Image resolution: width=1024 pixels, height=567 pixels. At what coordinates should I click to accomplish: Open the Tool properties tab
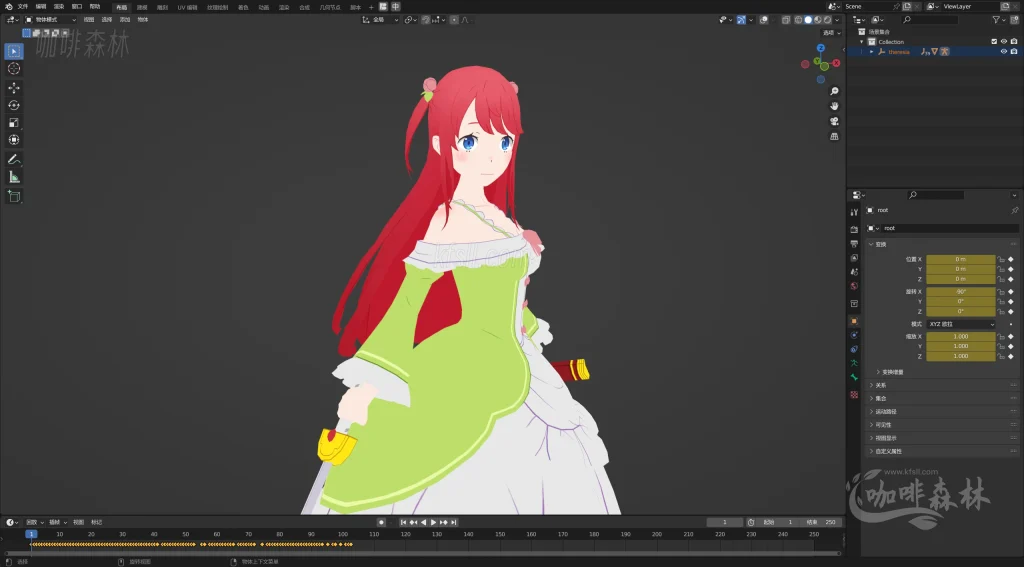coord(854,212)
